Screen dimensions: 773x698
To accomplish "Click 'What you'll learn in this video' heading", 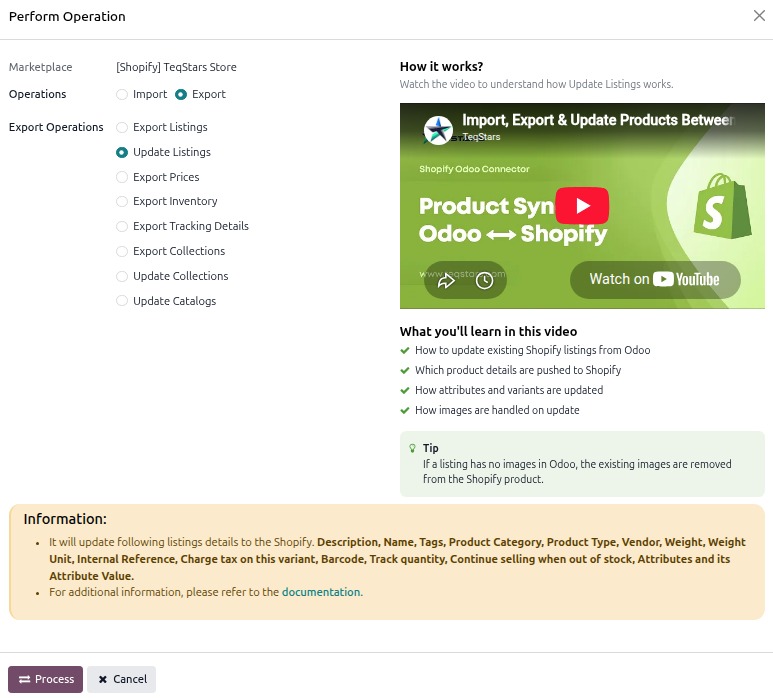I will (x=488, y=331).
